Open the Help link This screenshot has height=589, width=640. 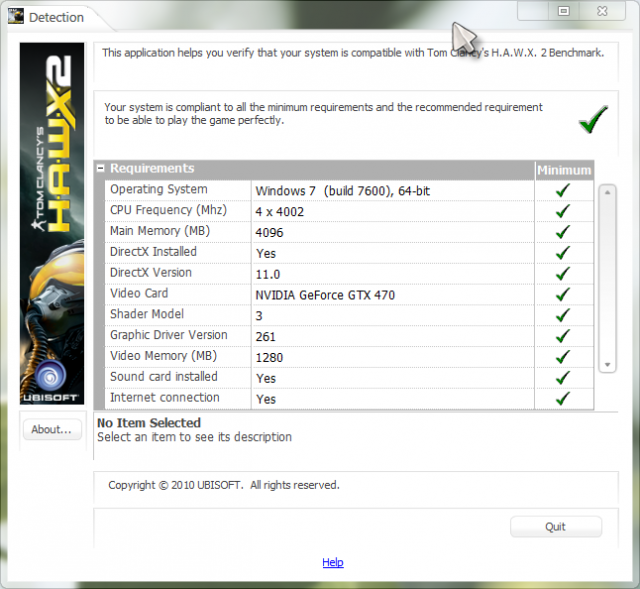click(x=333, y=562)
